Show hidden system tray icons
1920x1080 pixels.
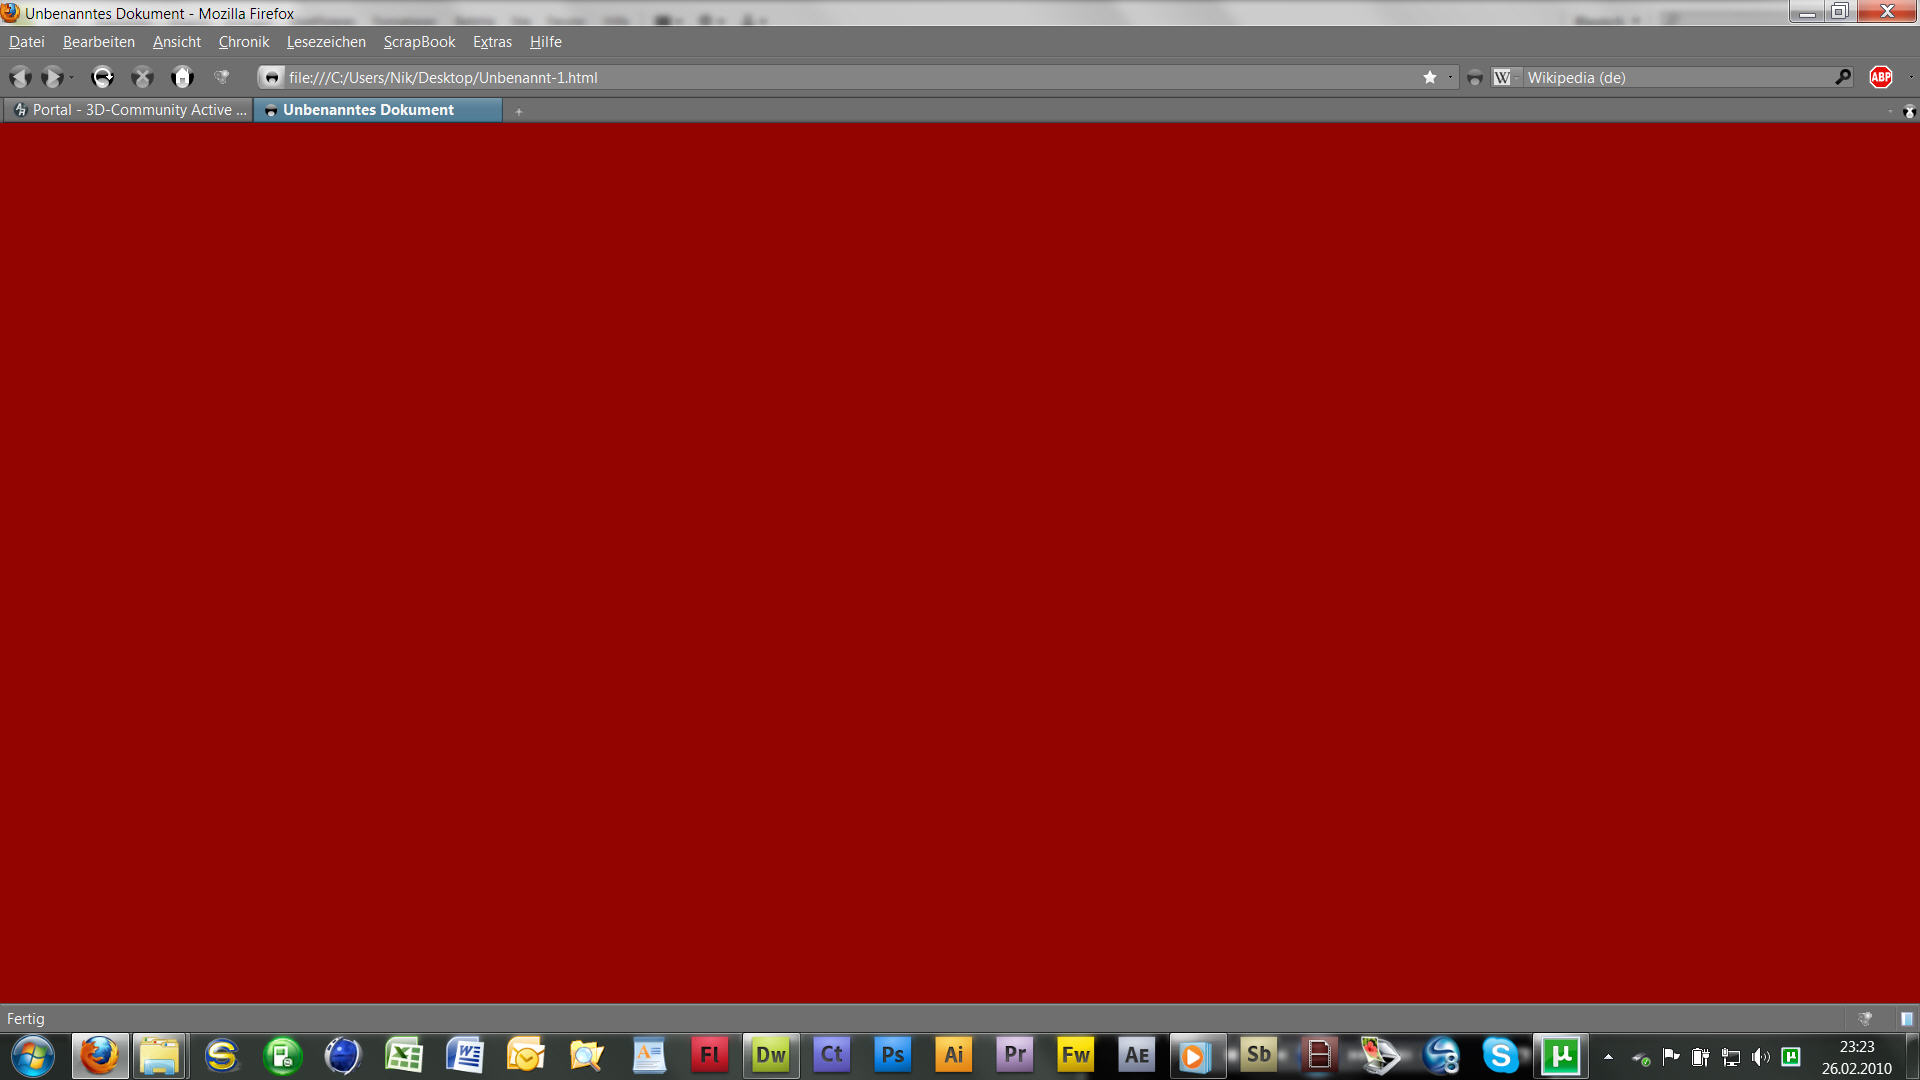(1608, 1056)
